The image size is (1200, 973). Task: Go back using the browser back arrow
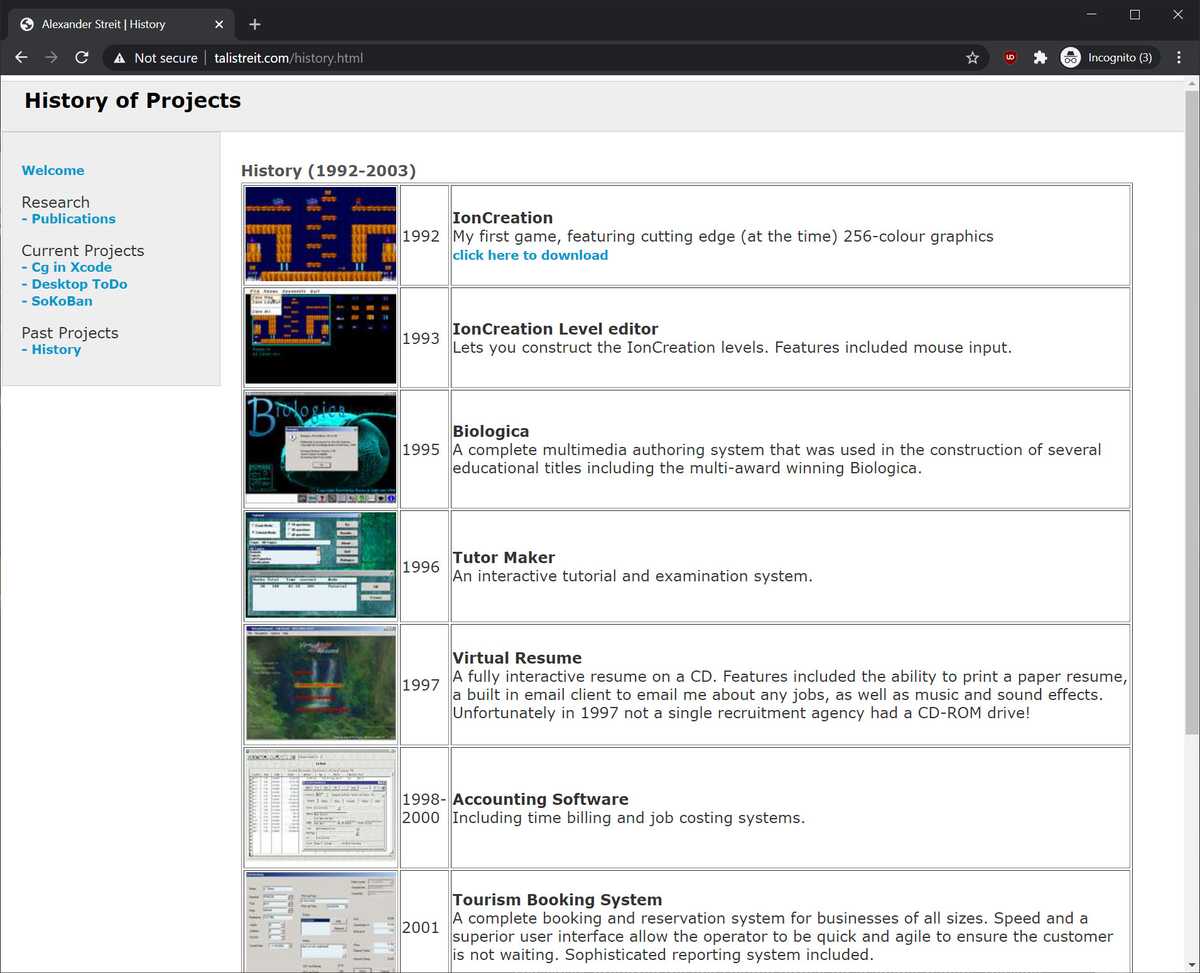pyautogui.click(x=21, y=58)
